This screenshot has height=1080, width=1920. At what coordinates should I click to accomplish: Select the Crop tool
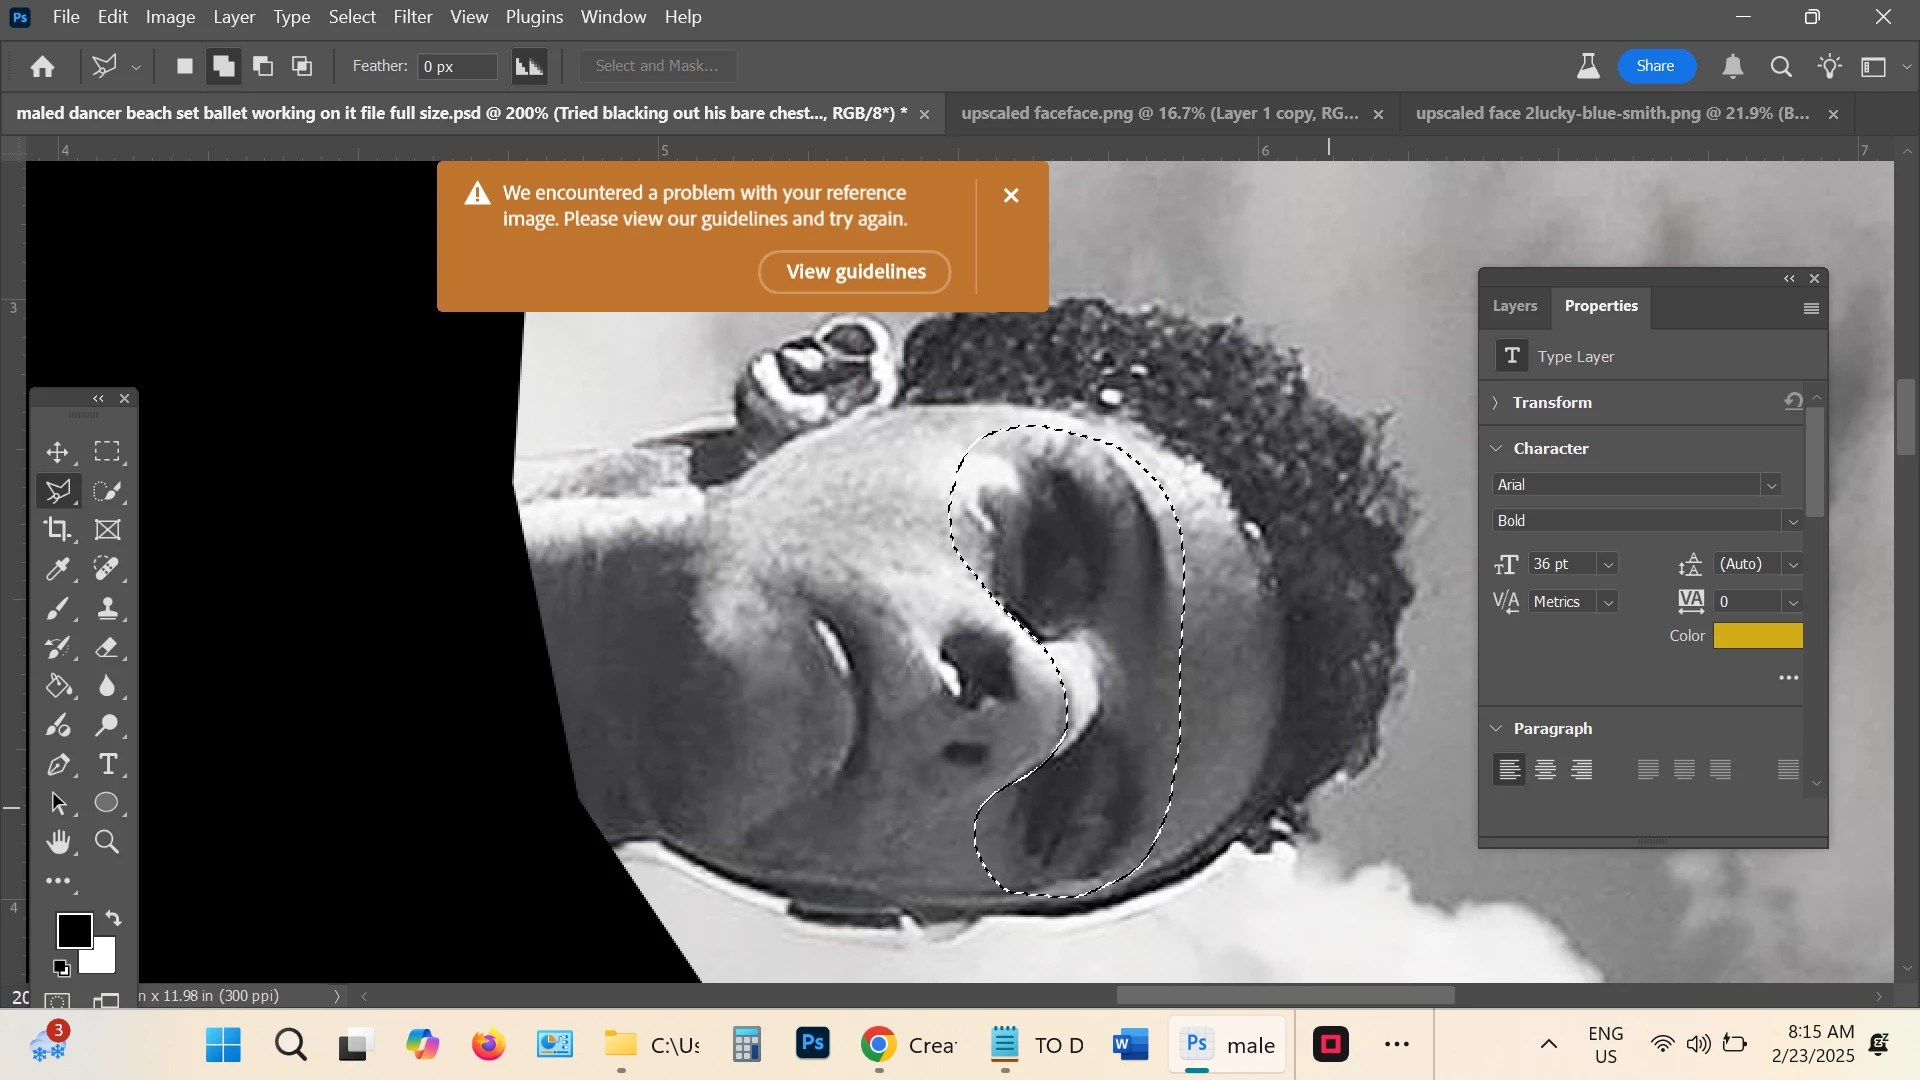[x=57, y=530]
